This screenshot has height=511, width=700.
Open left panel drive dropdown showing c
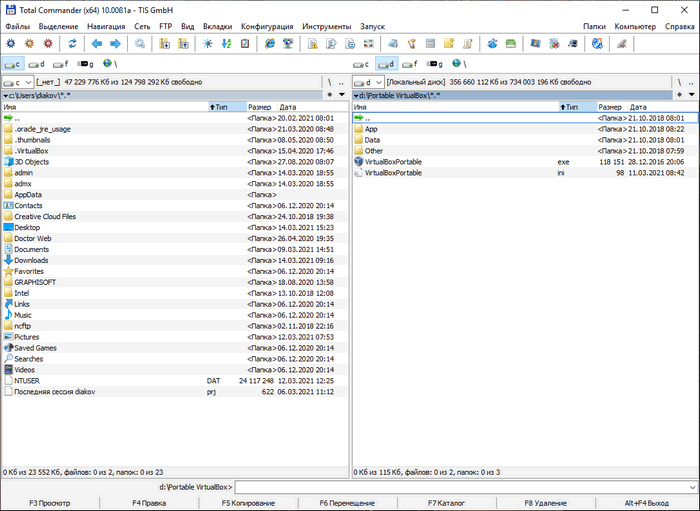tap(17, 82)
